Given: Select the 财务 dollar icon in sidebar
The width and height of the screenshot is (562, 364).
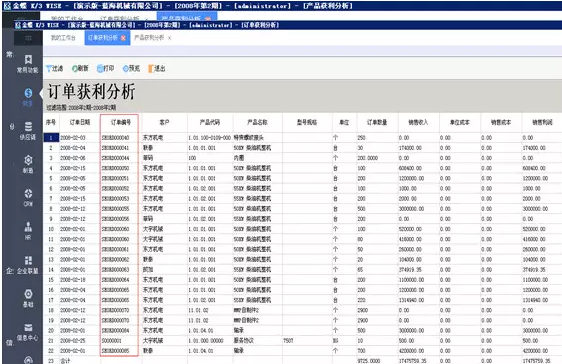Looking at the screenshot, I should [x=28, y=97].
